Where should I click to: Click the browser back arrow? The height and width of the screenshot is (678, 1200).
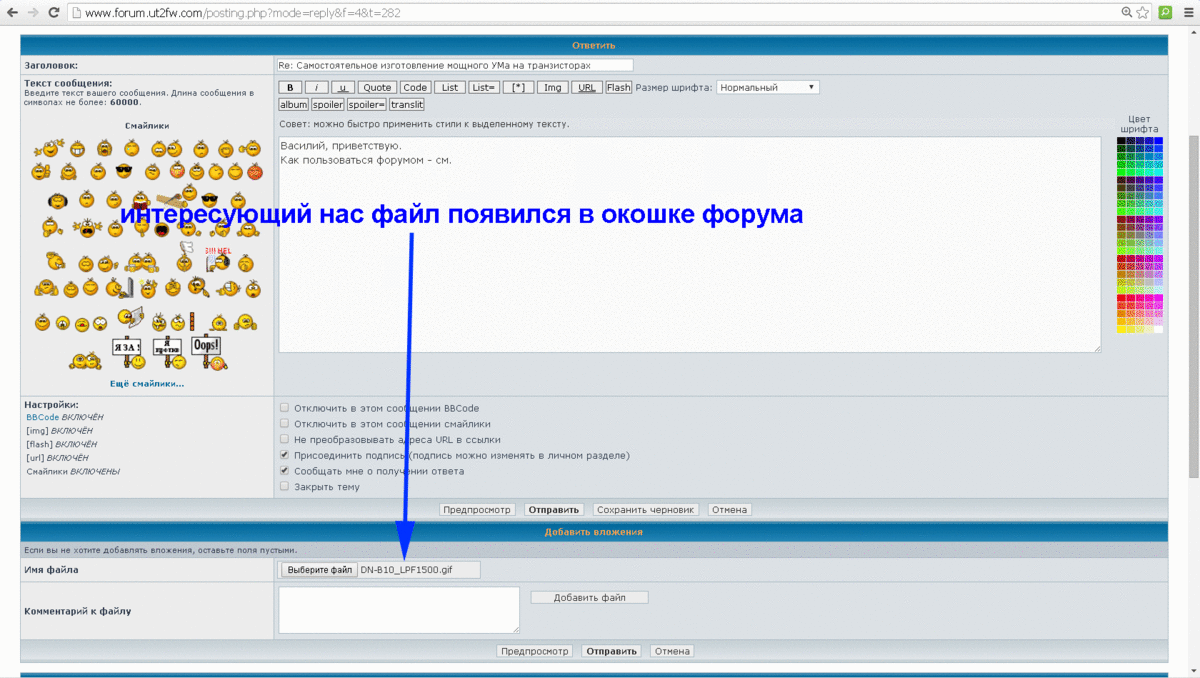(x=12, y=13)
